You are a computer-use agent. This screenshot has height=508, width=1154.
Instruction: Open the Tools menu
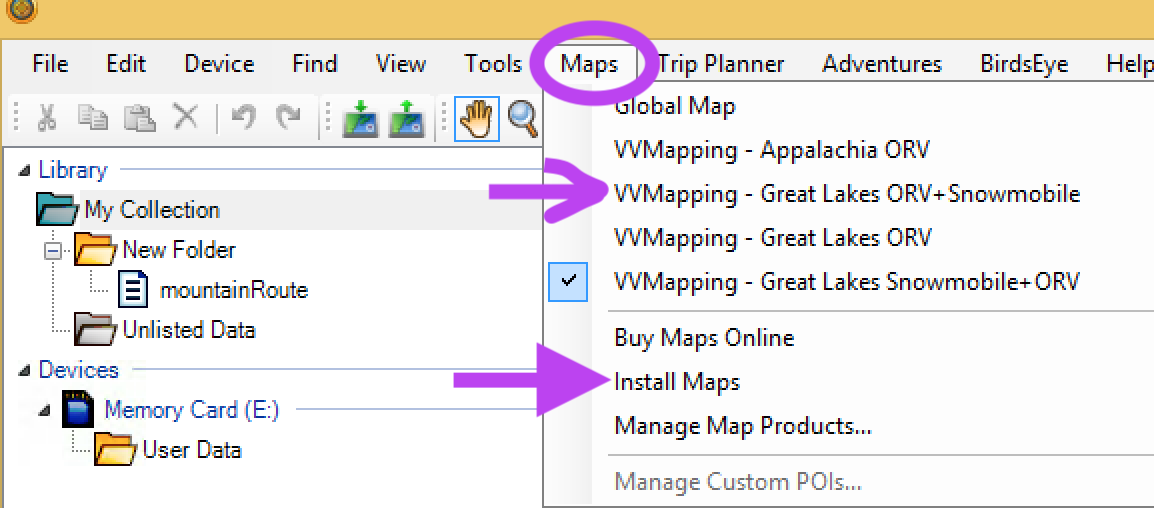494,64
